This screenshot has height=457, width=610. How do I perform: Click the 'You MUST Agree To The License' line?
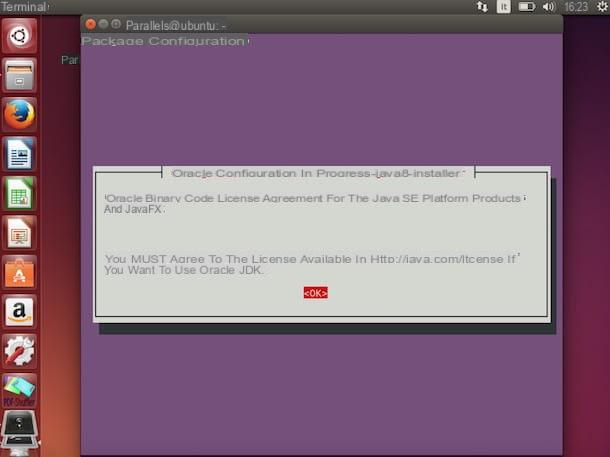click(x=311, y=259)
